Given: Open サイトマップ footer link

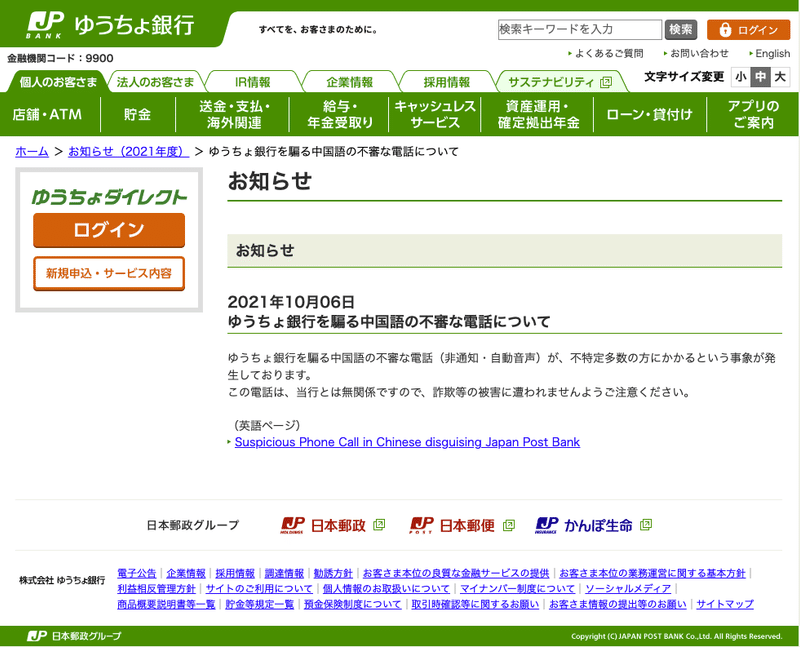Looking at the screenshot, I should click(725, 604).
